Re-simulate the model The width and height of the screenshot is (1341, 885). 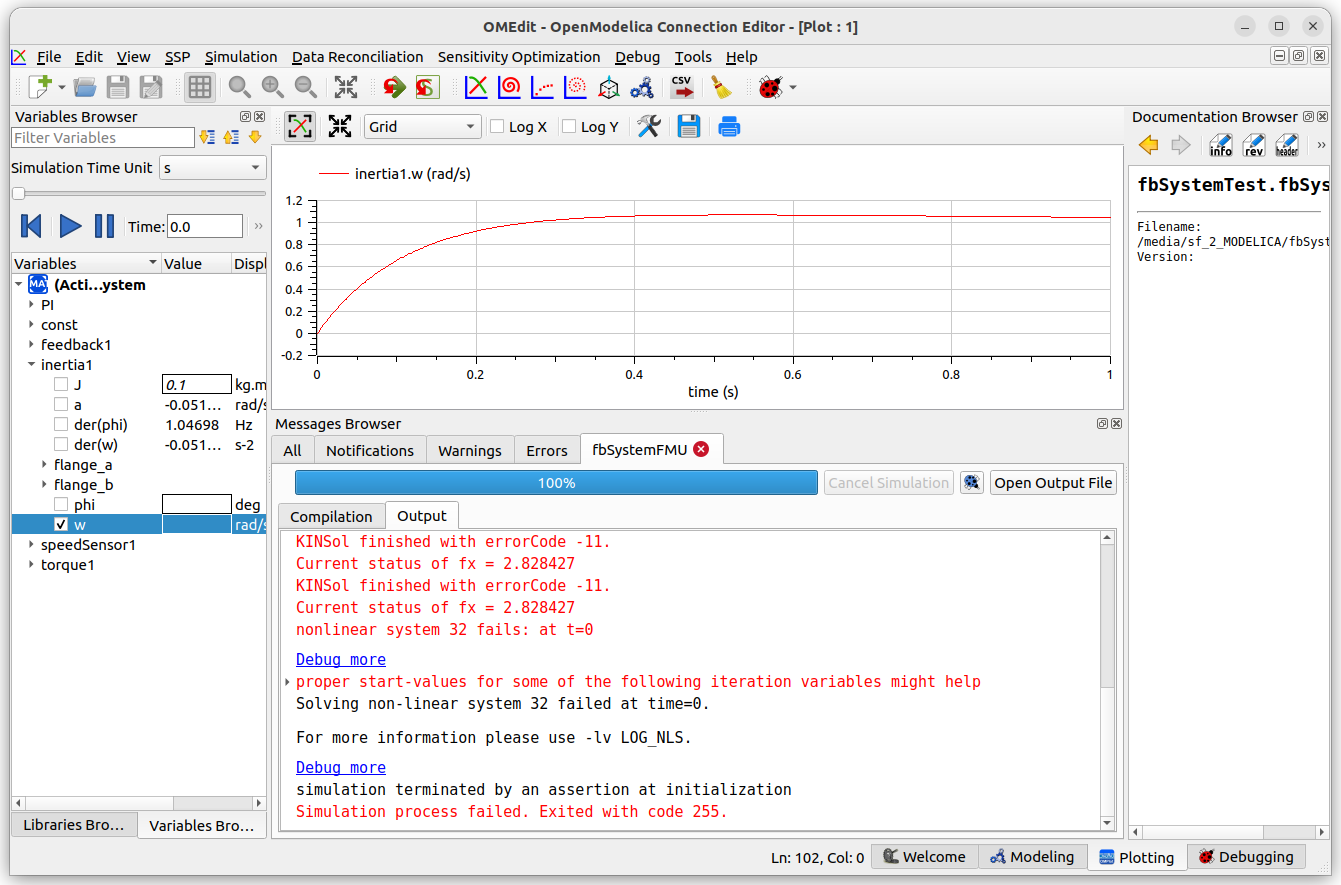[393, 87]
